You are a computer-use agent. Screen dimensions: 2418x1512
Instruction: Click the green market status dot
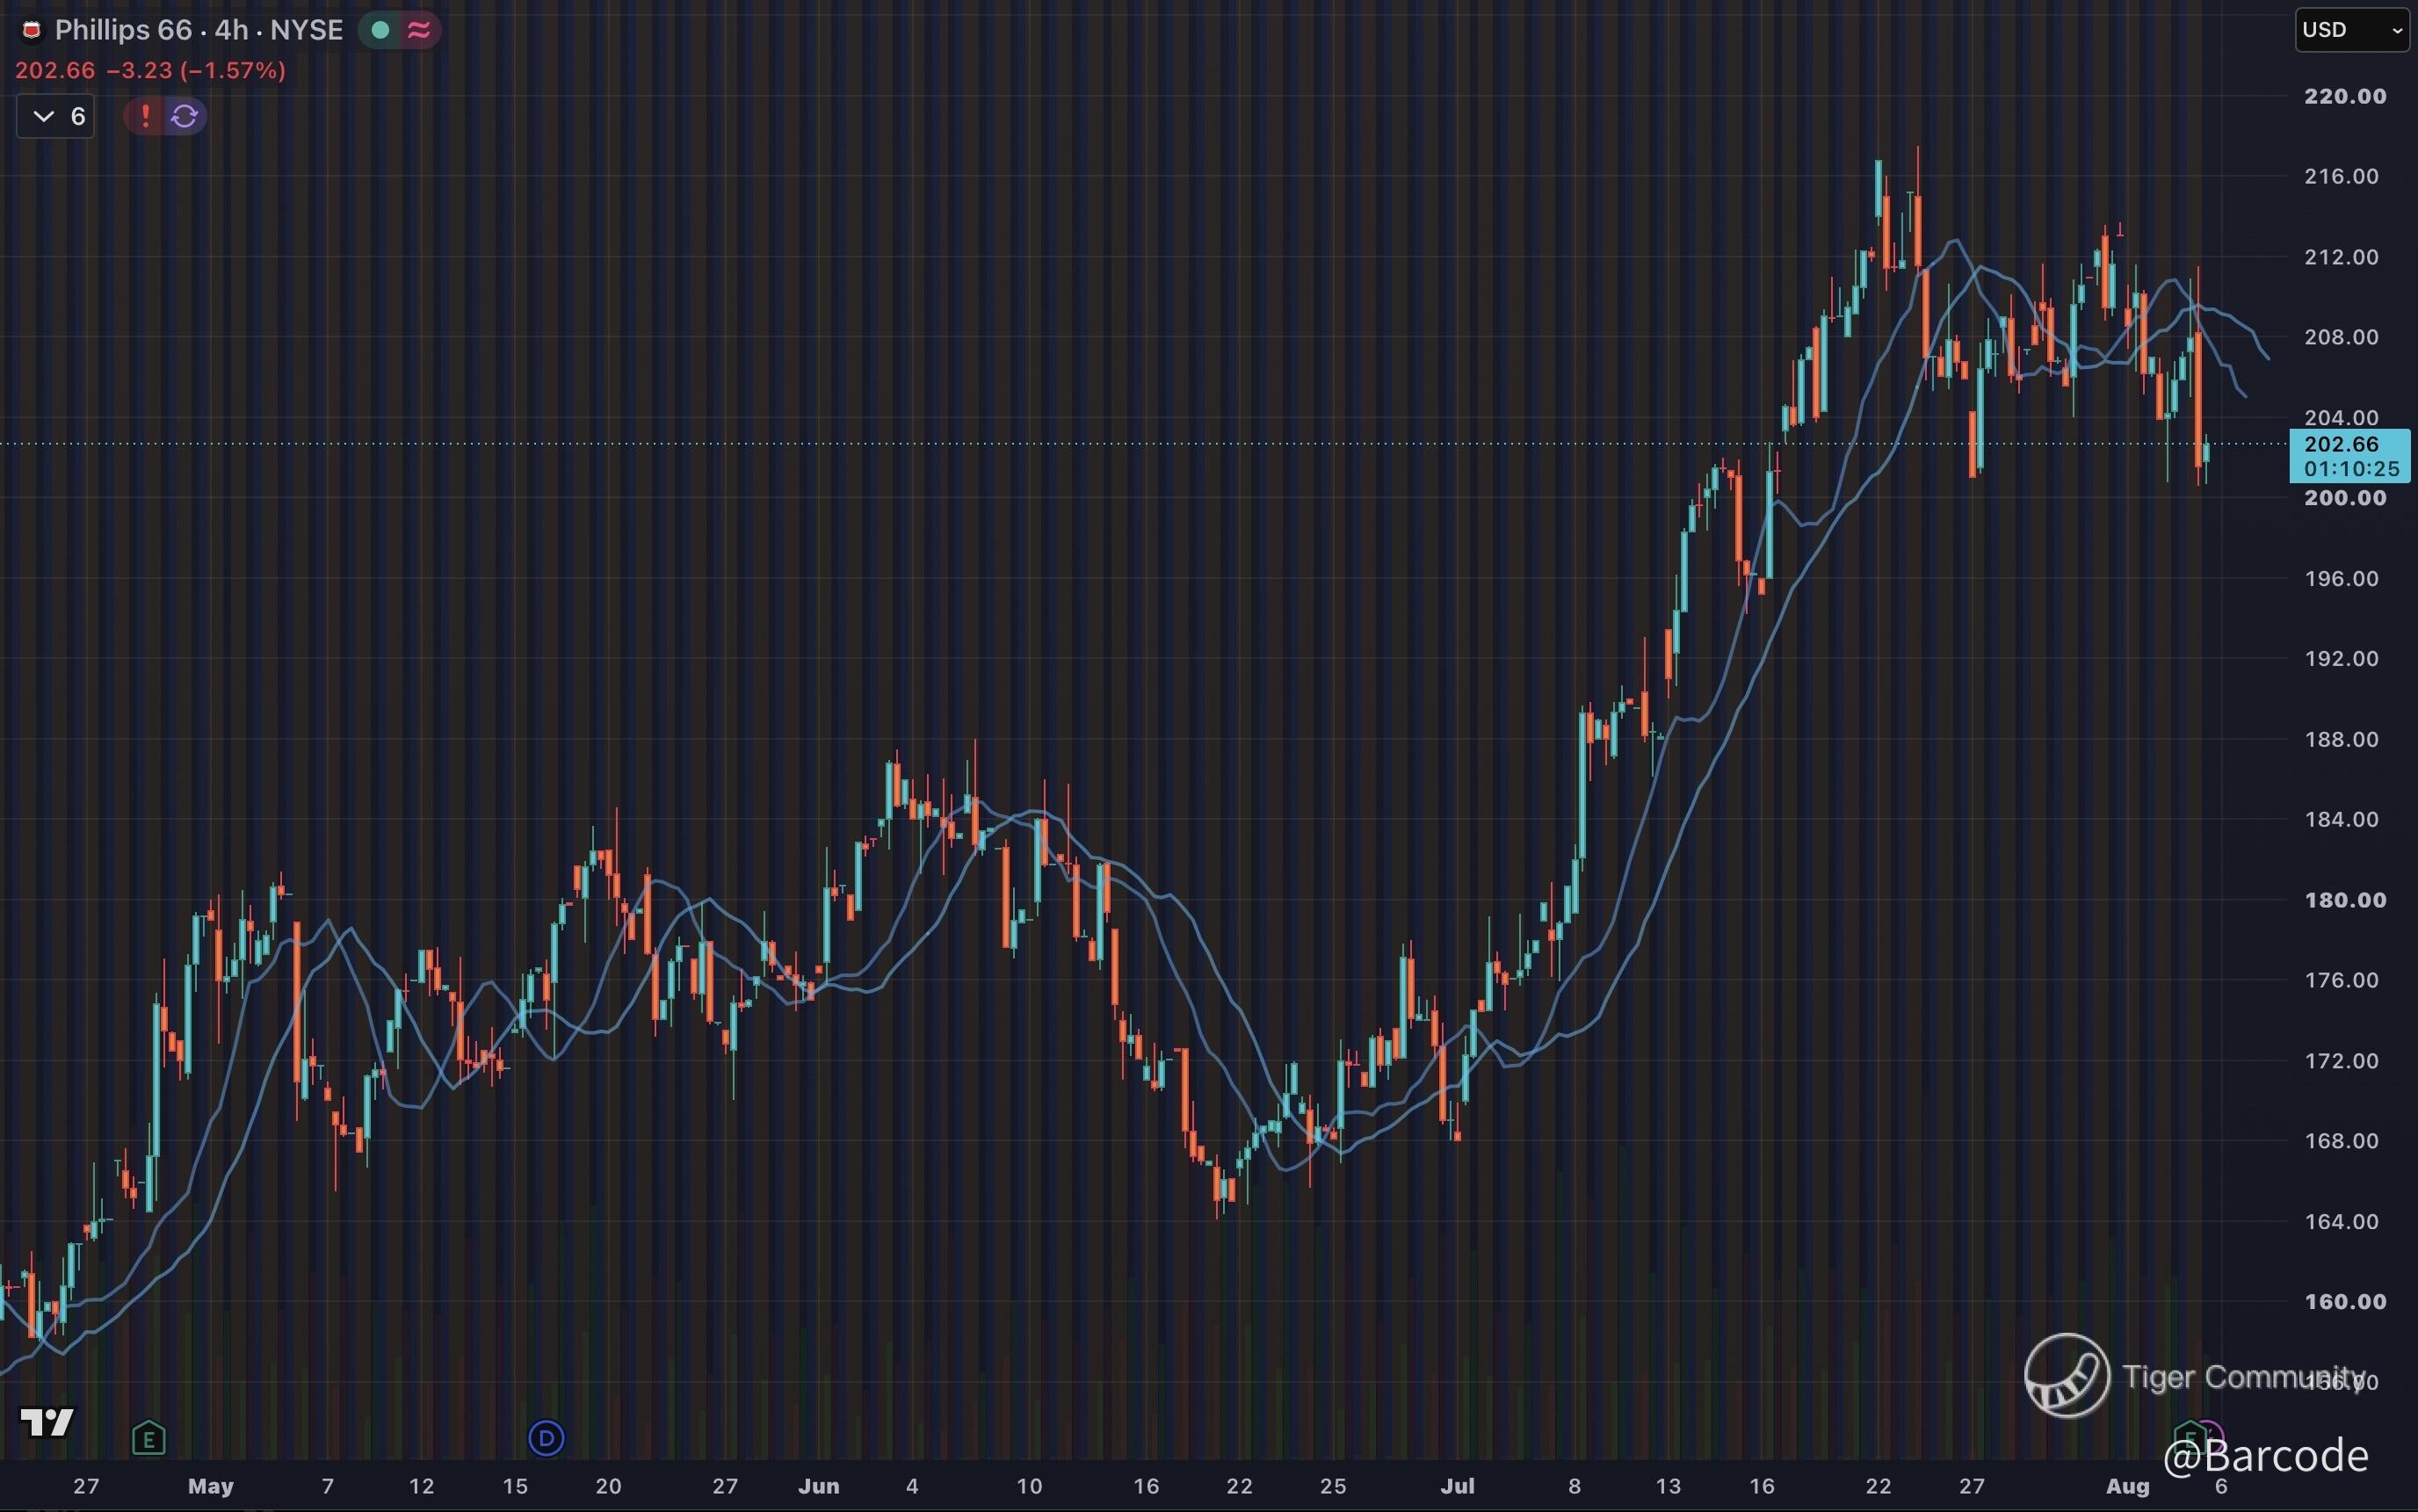(380, 30)
